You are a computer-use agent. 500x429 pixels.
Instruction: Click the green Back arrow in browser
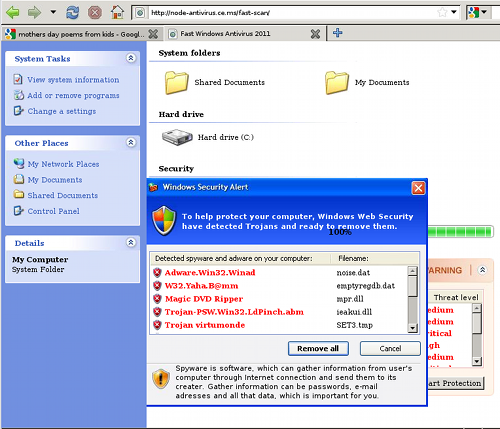(13, 13)
